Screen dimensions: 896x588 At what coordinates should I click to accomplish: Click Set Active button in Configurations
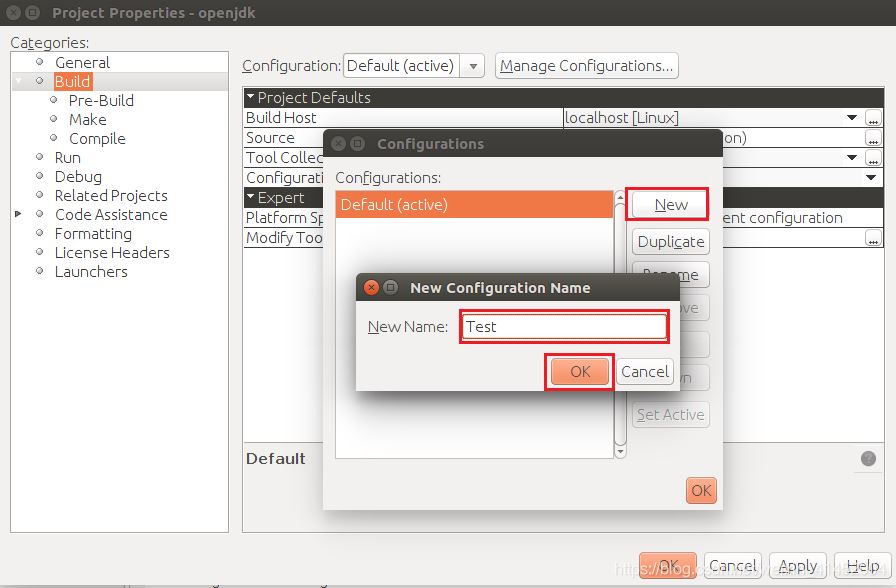tap(670, 414)
